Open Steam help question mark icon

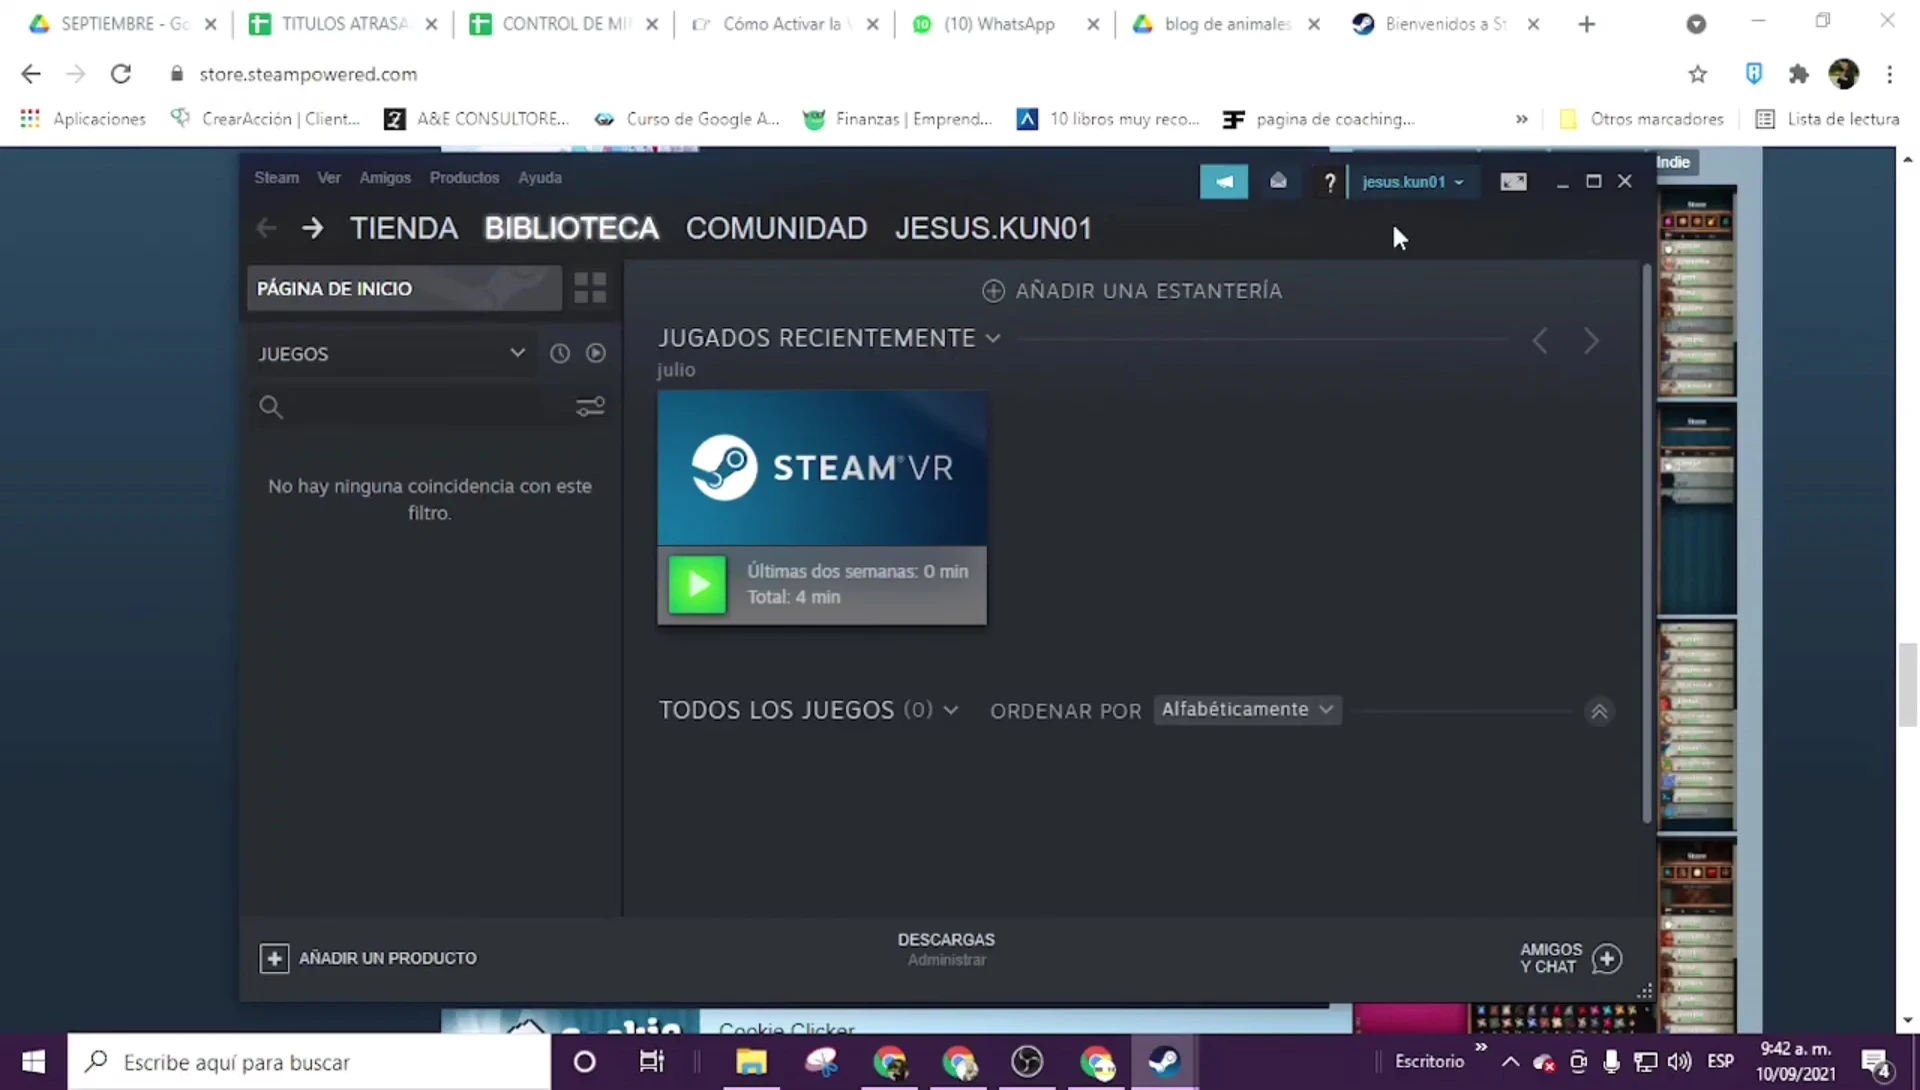click(1329, 182)
